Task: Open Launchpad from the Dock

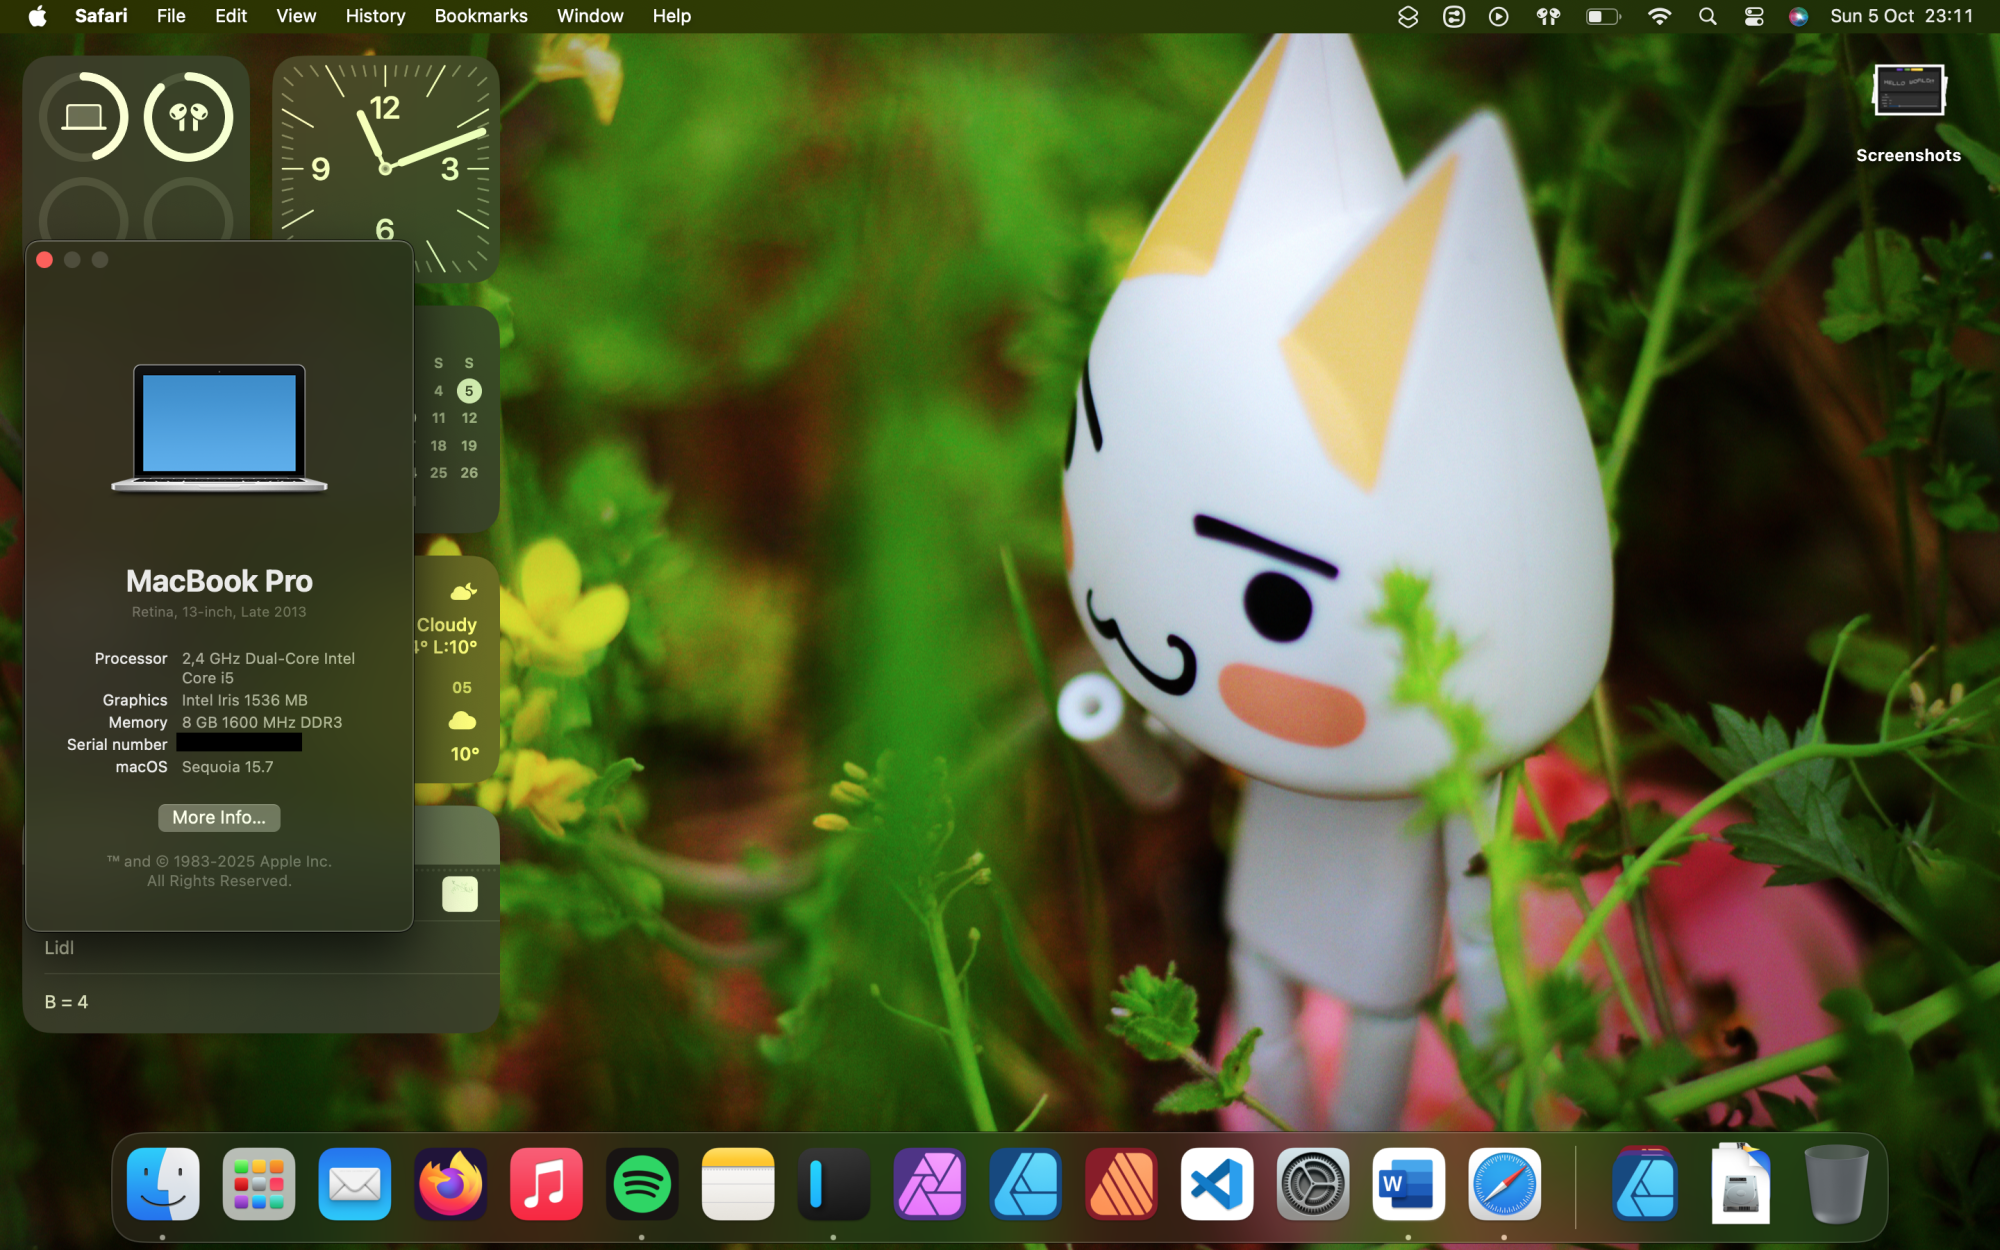Action: [x=258, y=1185]
